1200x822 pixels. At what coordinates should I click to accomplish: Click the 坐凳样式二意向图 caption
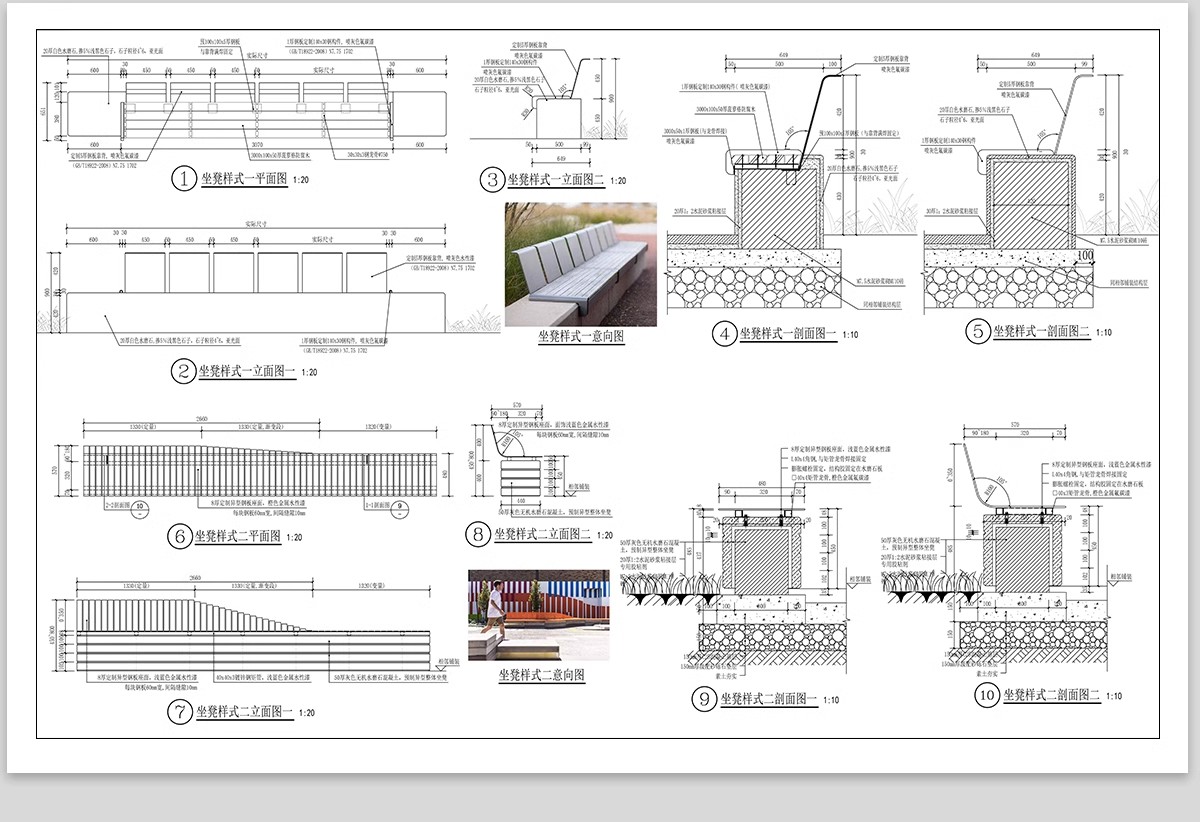tap(541, 675)
